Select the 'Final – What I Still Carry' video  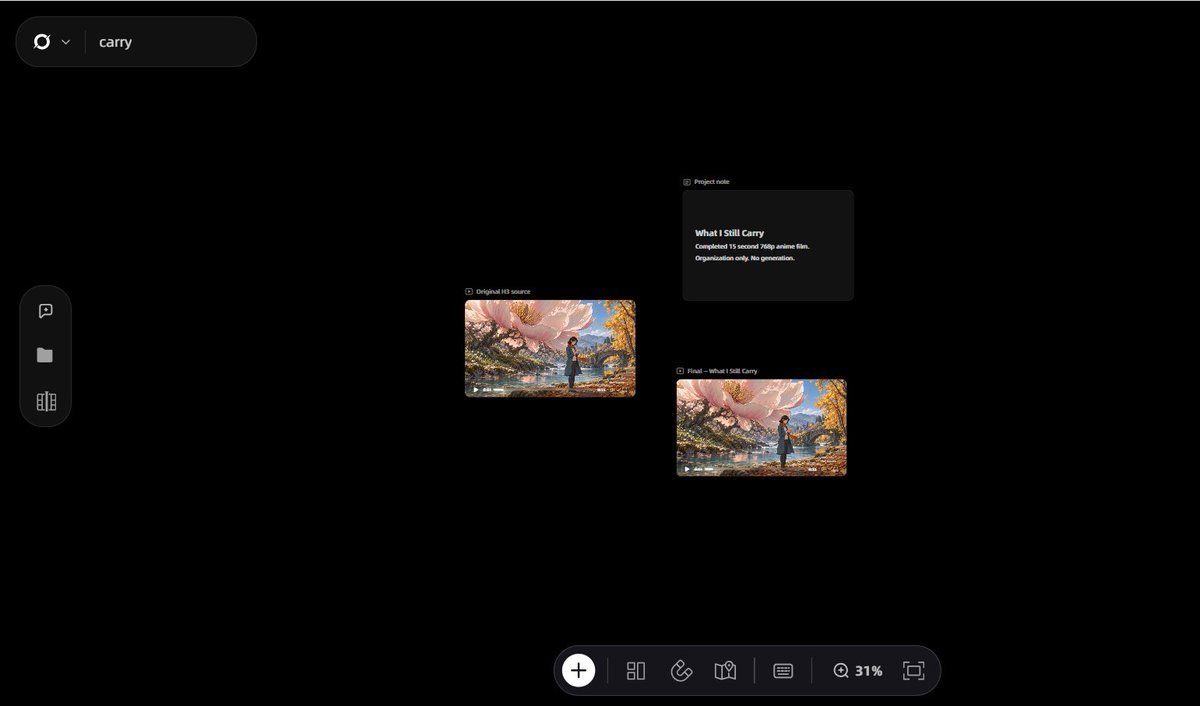click(761, 427)
